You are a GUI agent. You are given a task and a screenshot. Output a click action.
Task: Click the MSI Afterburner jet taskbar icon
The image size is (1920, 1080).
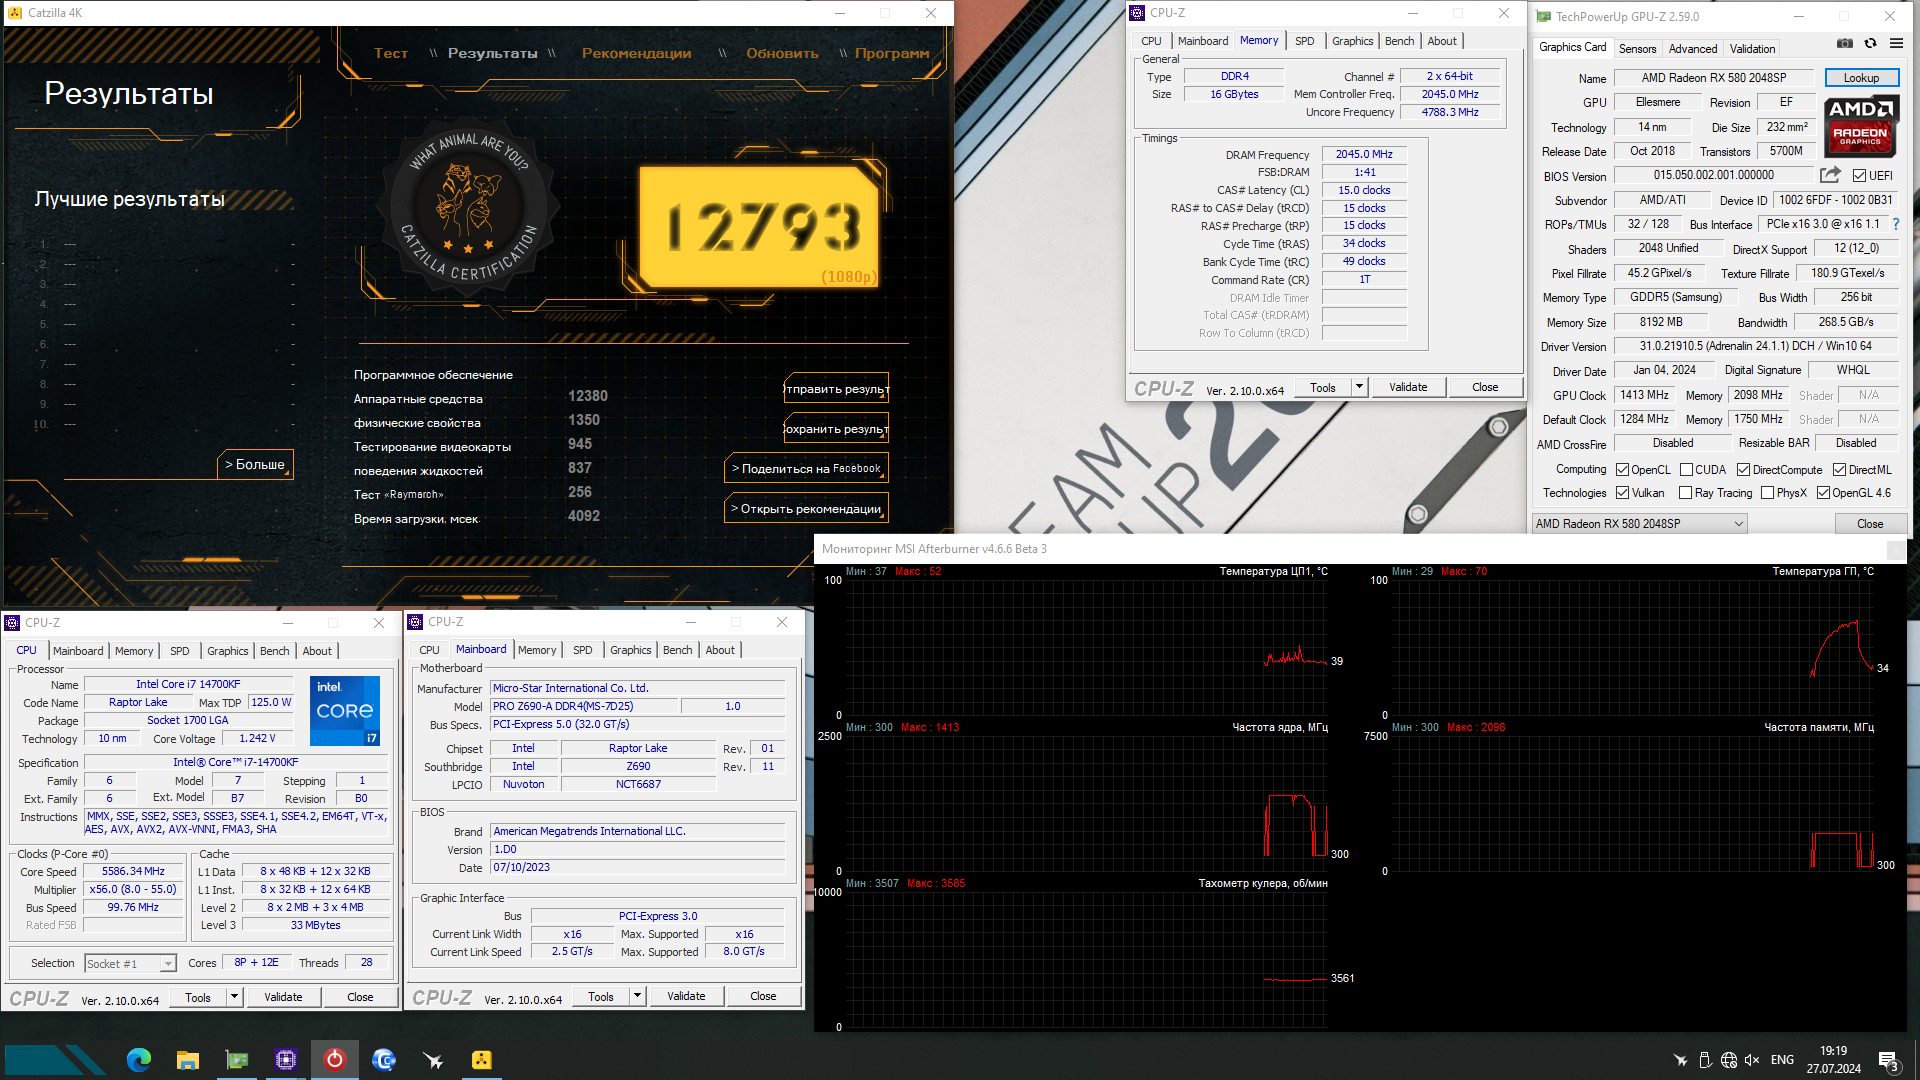(433, 1059)
